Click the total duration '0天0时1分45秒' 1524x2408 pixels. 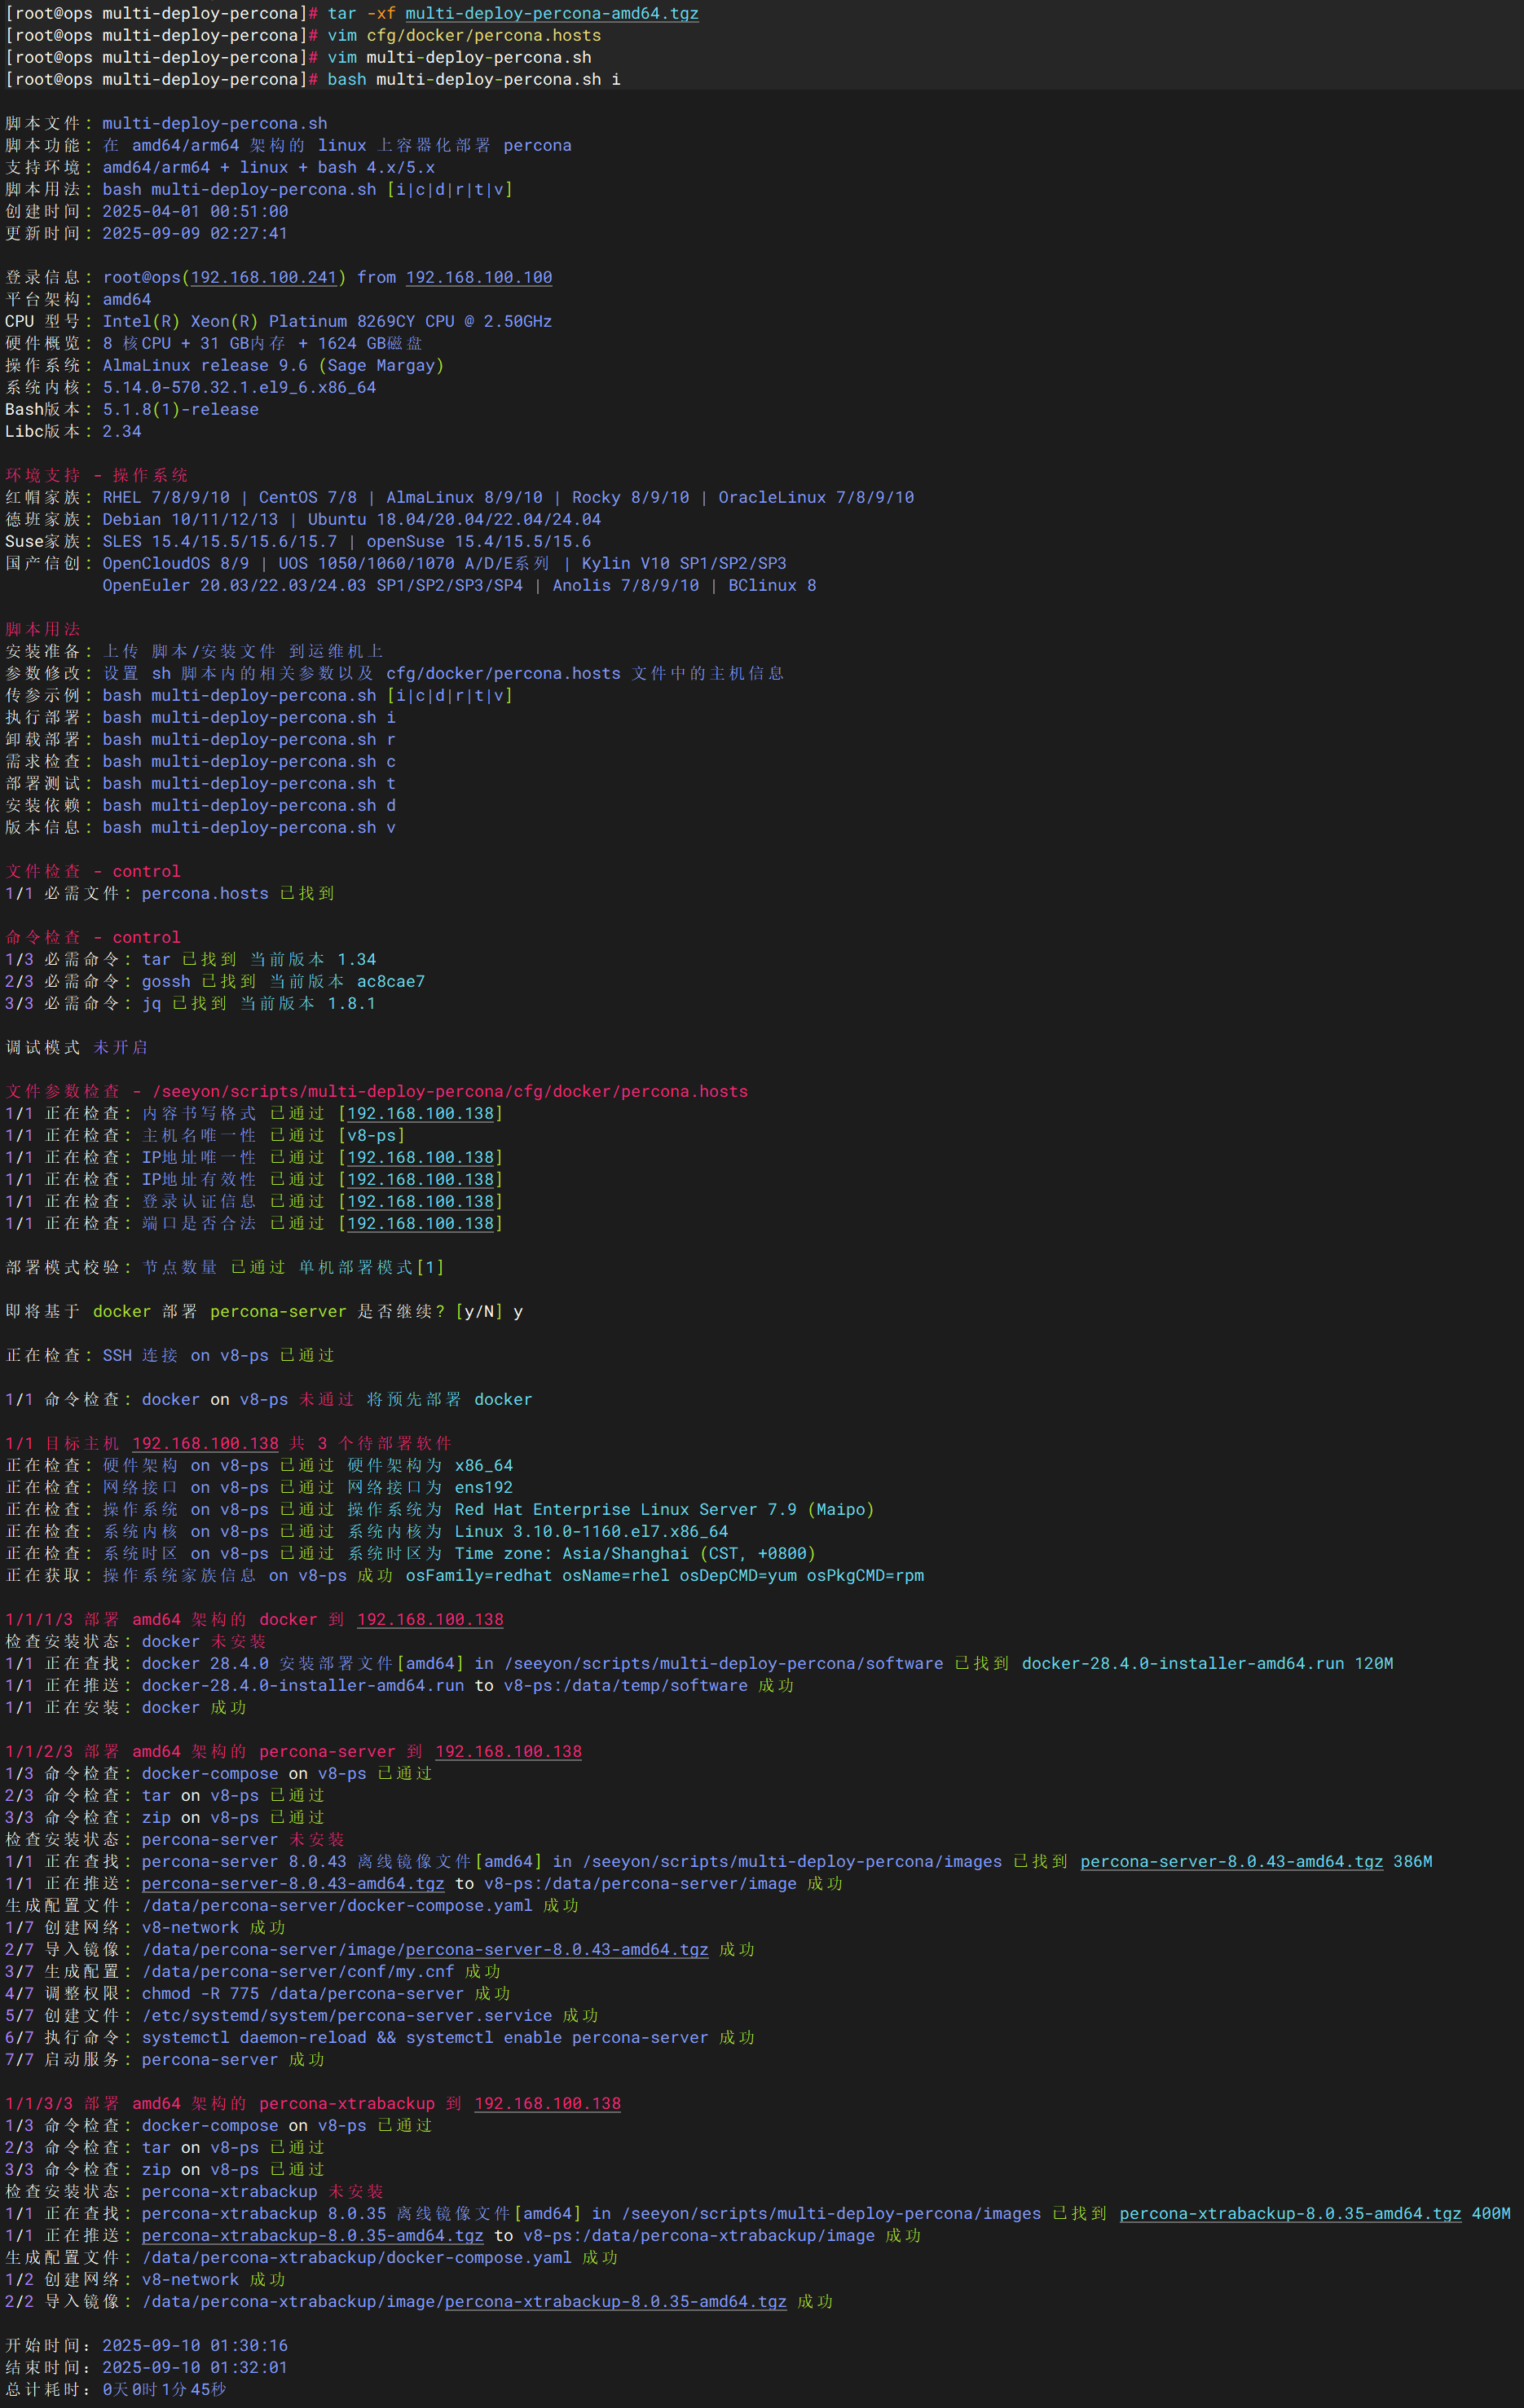point(164,2390)
